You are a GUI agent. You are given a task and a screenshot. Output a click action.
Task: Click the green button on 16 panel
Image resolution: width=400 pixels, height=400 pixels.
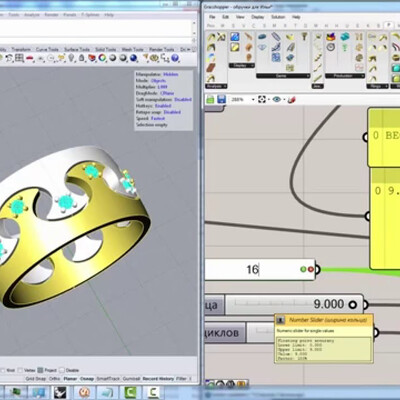click(303, 269)
